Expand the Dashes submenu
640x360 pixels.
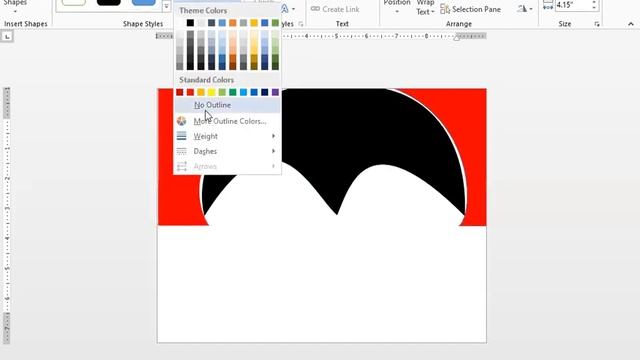[x=227, y=151]
